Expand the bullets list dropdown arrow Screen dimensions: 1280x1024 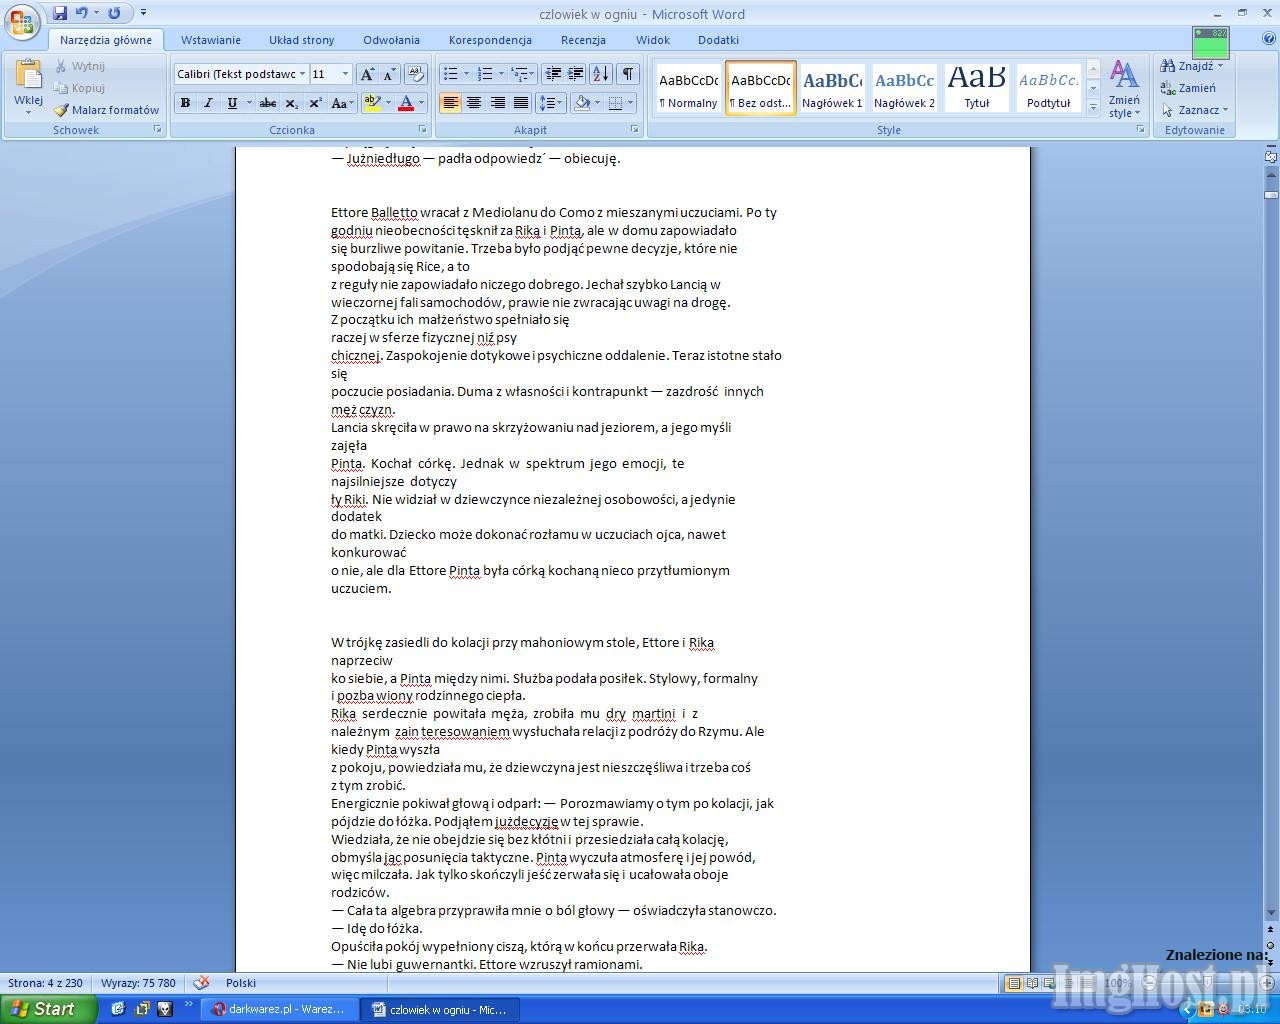[x=466, y=74]
